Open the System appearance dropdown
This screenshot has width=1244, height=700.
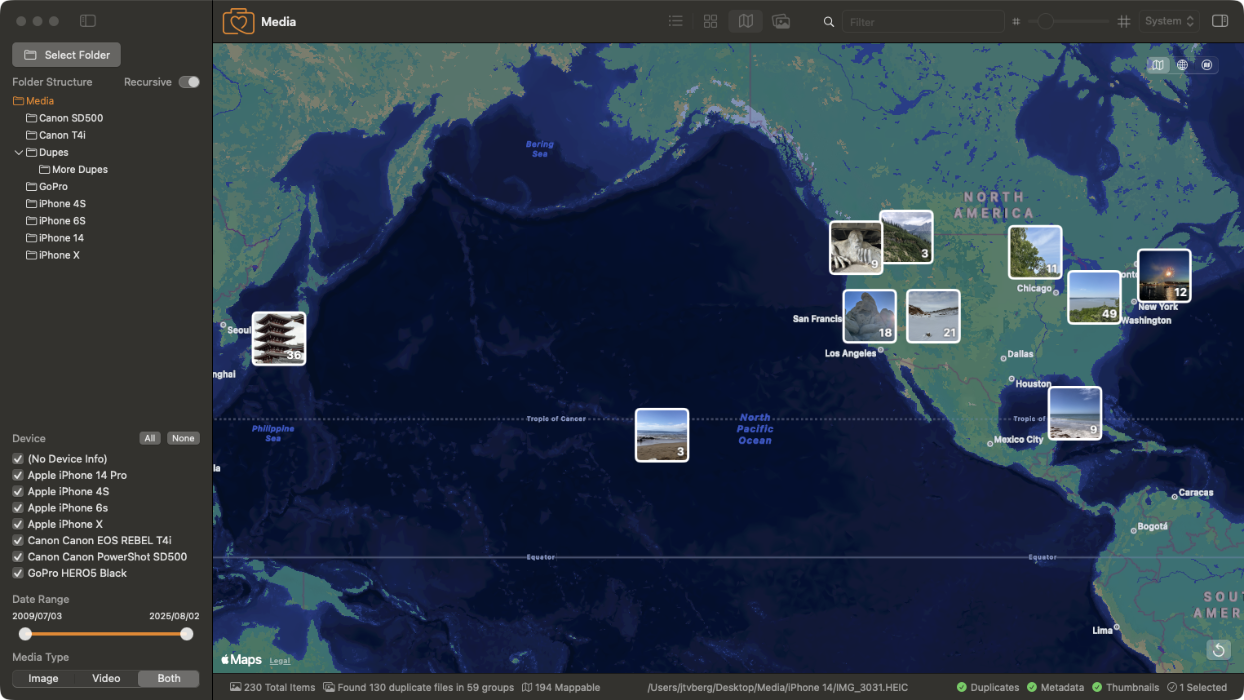click(x=1169, y=20)
